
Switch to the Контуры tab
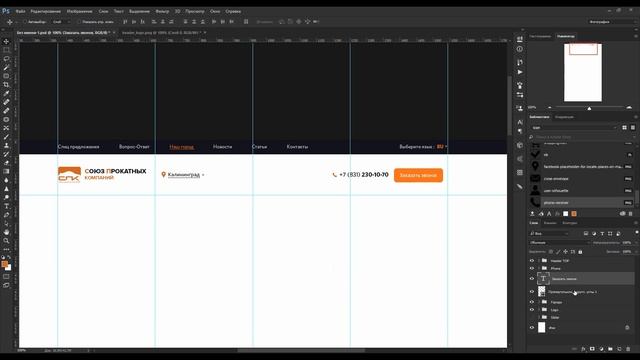click(x=569, y=223)
